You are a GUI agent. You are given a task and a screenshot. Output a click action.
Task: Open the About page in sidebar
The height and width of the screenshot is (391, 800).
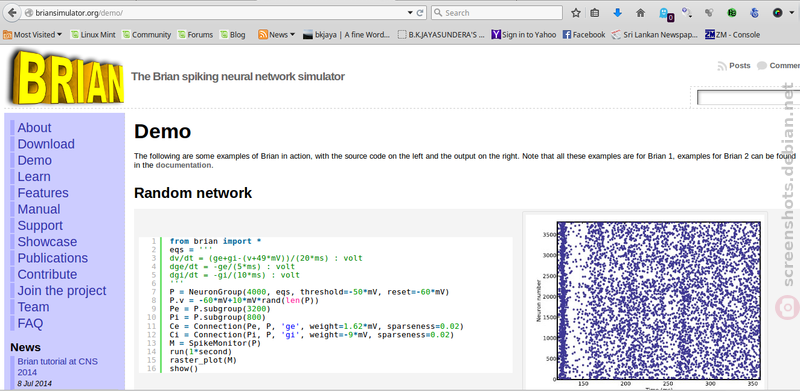[x=34, y=128]
